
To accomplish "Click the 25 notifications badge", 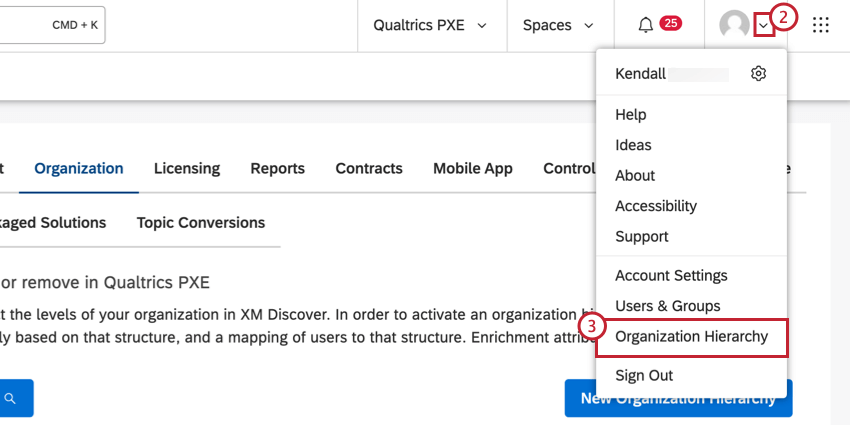I will click(670, 24).
